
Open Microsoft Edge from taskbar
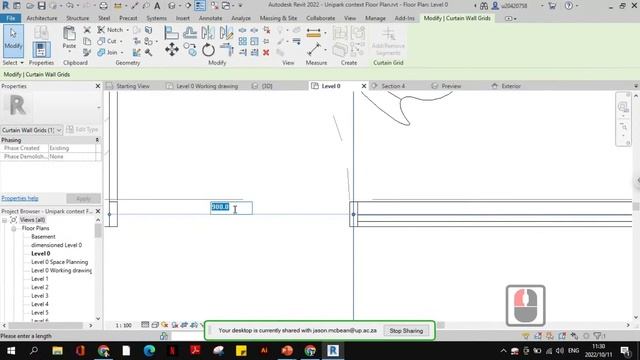click(x=149, y=351)
